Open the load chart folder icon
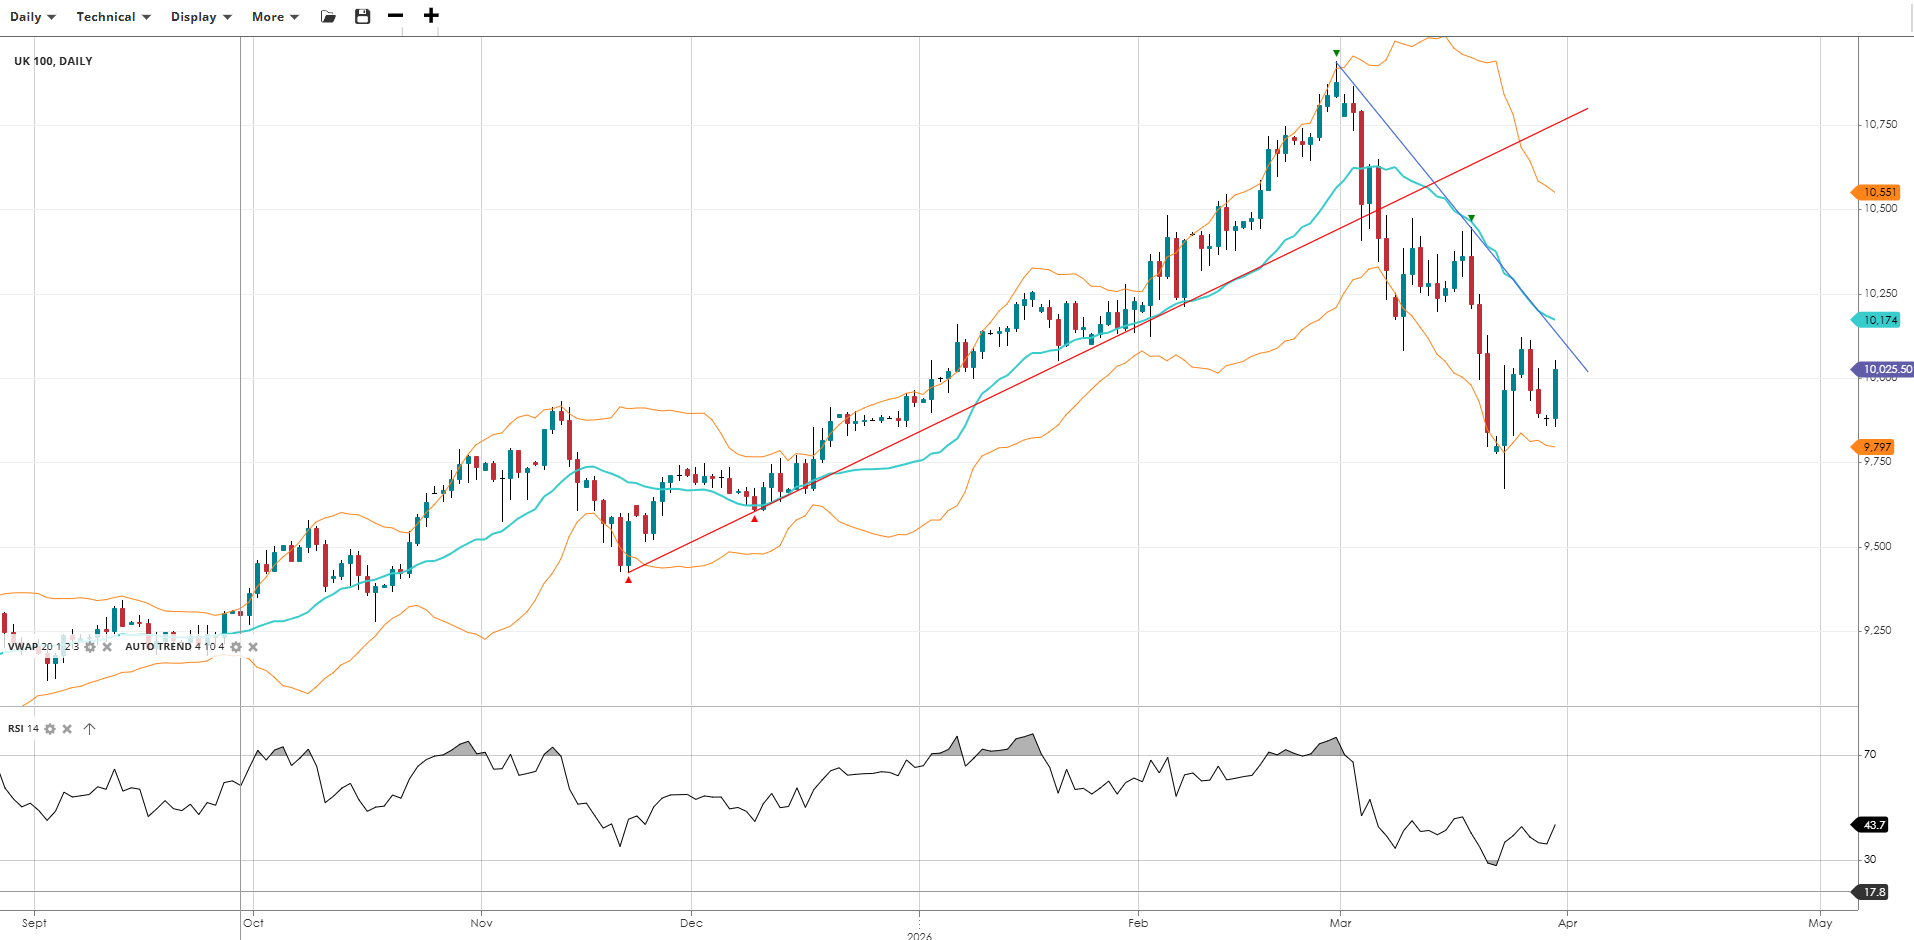The height and width of the screenshot is (940, 1914). coord(328,16)
